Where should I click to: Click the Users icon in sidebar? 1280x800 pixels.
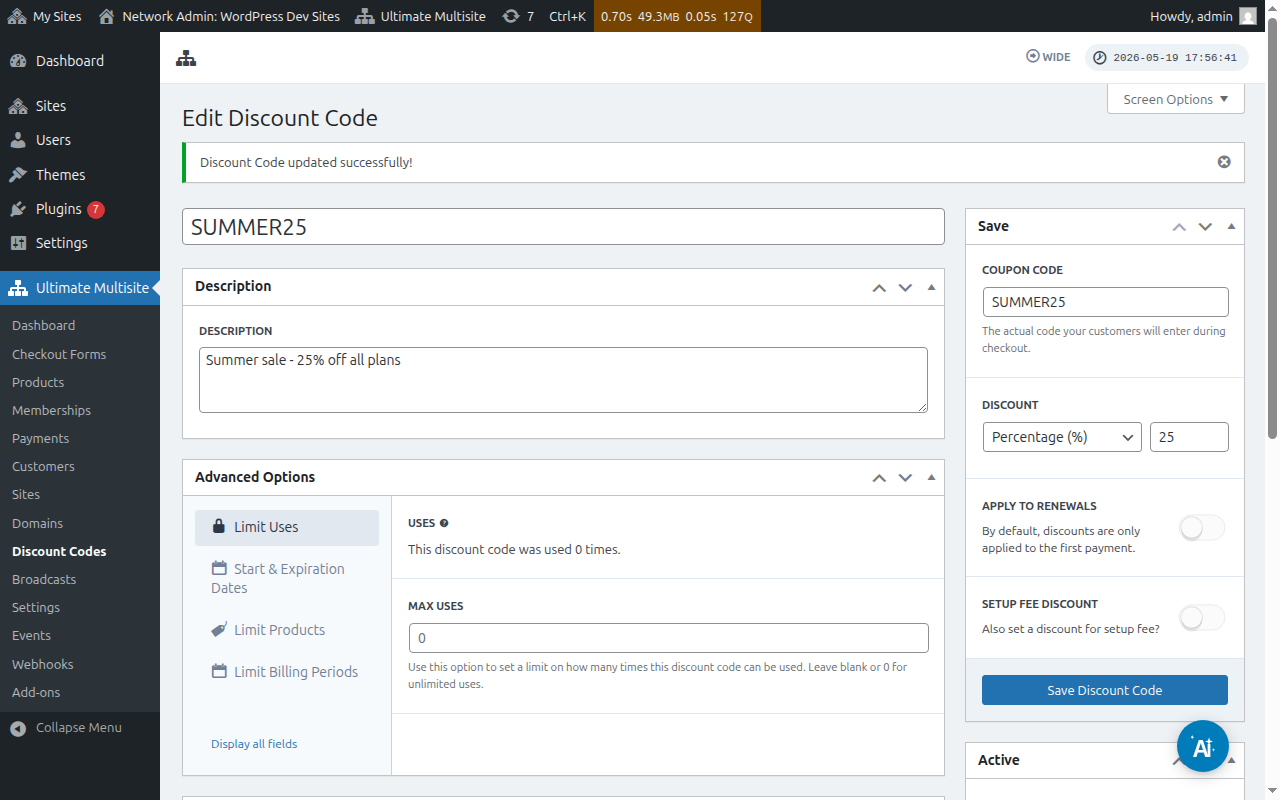click(x=18, y=140)
